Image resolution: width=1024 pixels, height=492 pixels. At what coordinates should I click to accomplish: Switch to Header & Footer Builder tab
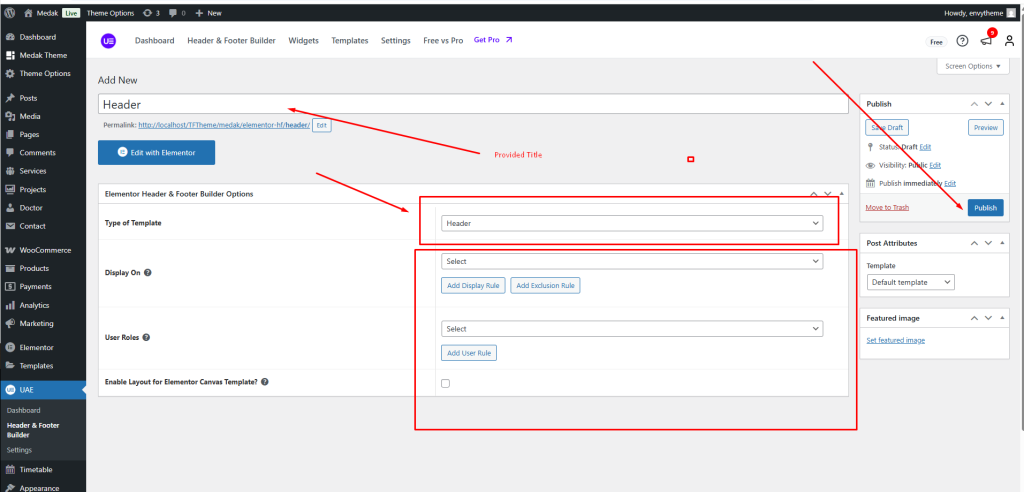[231, 41]
